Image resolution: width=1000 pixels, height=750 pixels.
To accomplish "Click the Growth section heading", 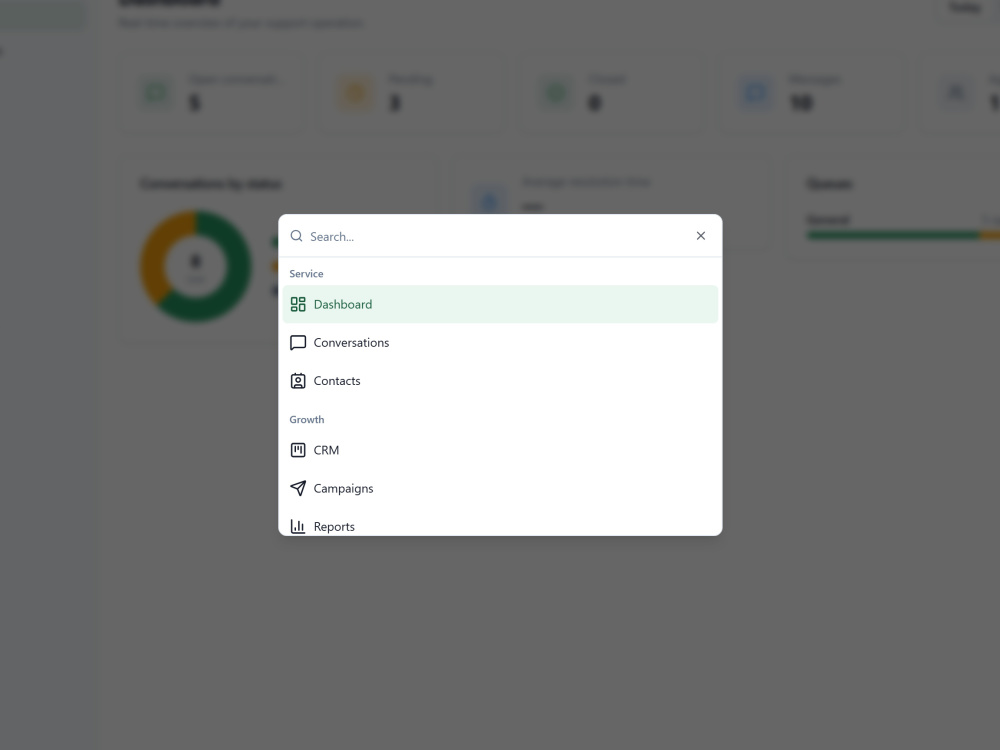I will [x=307, y=420].
